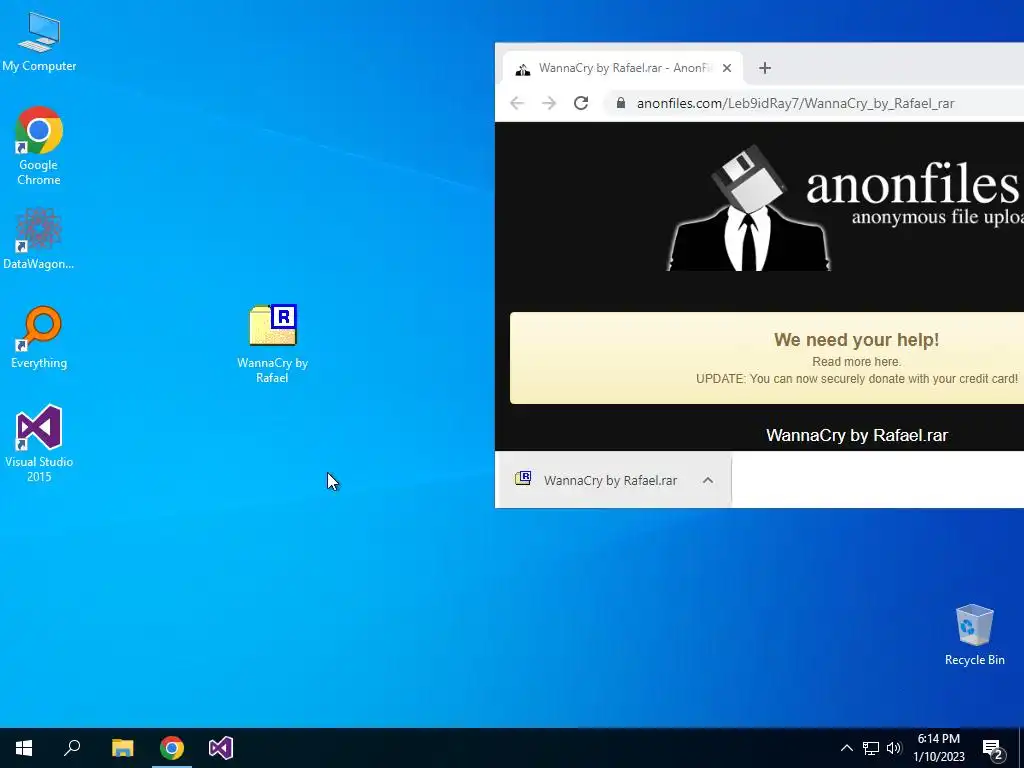This screenshot has width=1024, height=768.
Task: Click the taskbar clock showing 6:14 PM
Action: click(x=938, y=739)
